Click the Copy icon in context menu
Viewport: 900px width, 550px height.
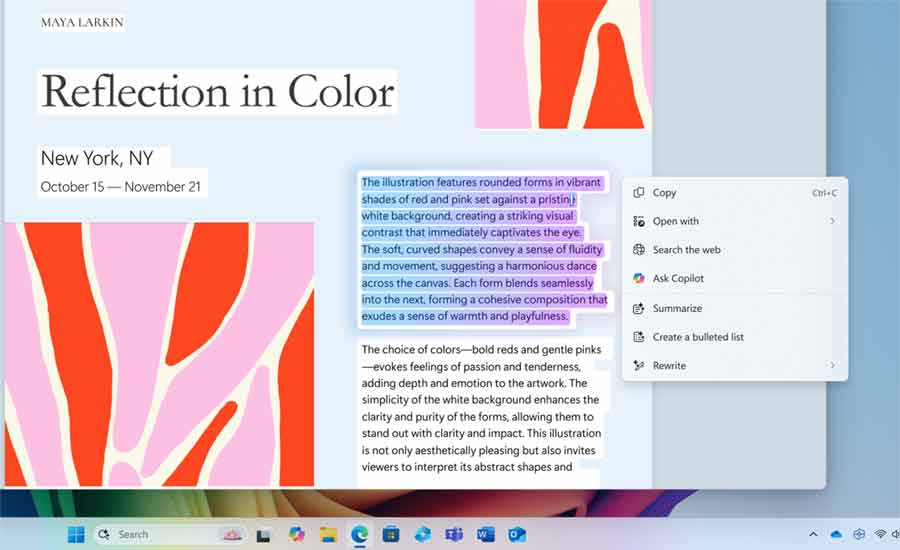tap(638, 193)
